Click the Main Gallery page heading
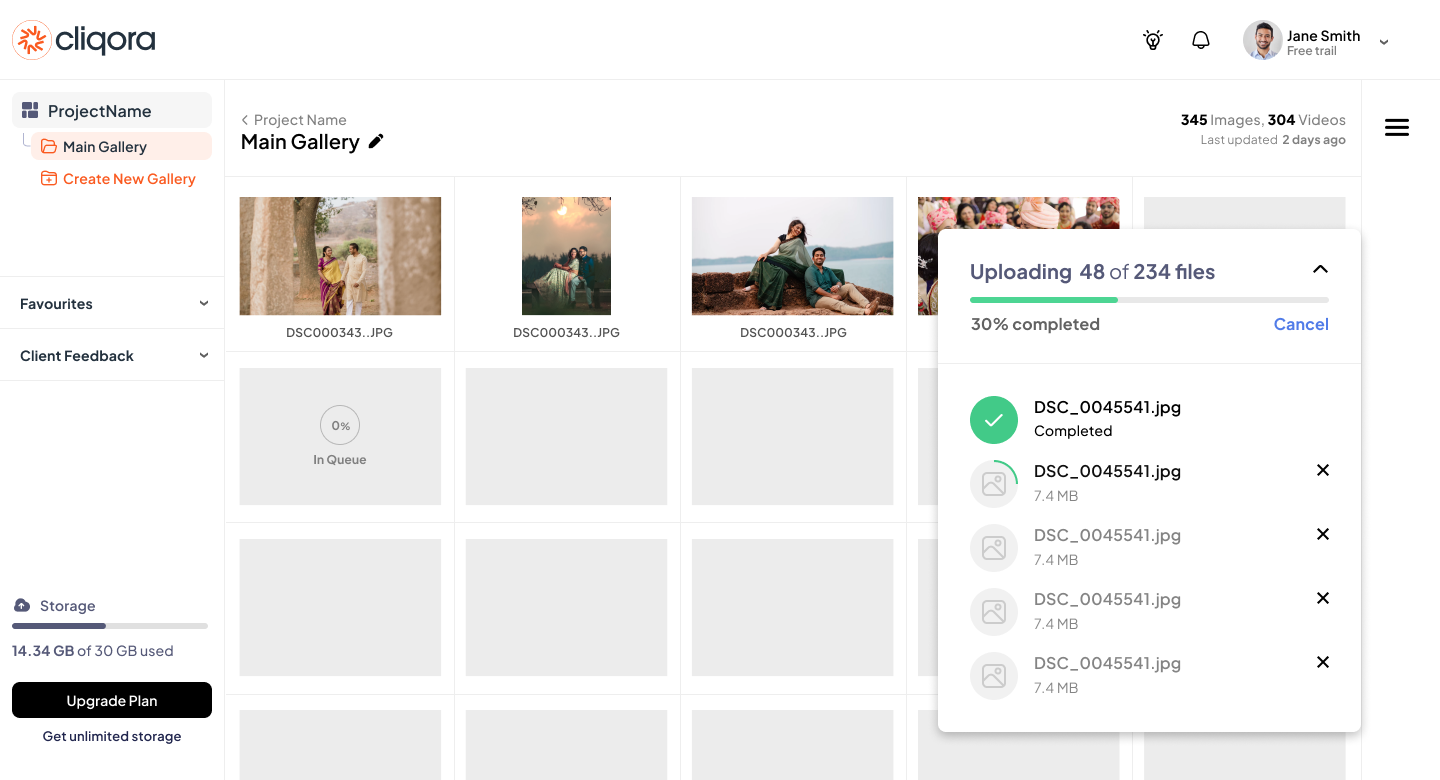Viewport: 1440px width, 780px height. point(300,142)
